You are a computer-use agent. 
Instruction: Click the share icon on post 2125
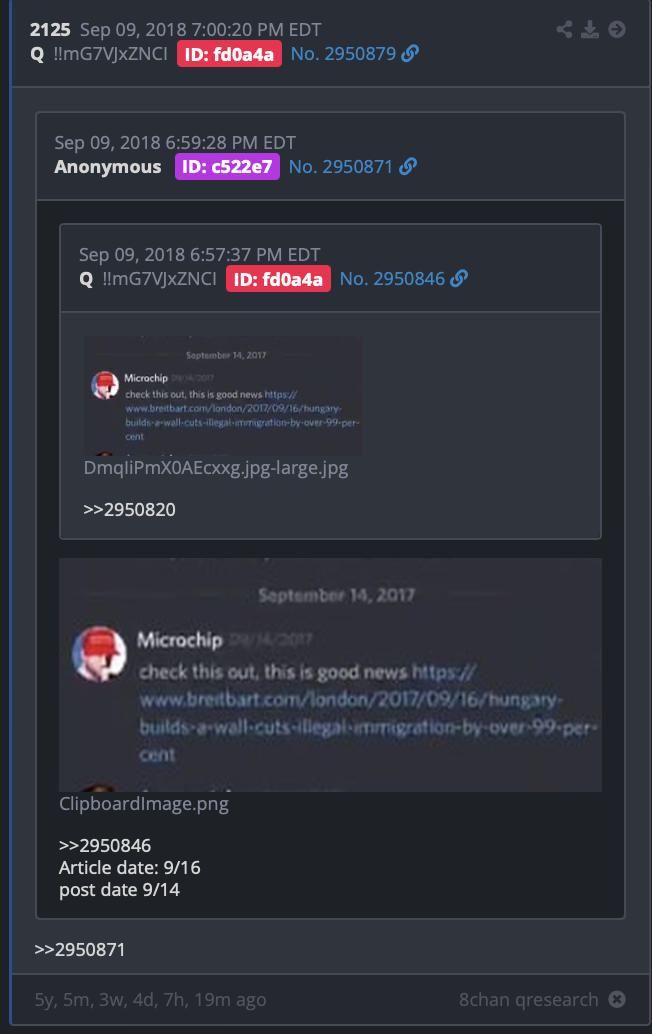564,29
